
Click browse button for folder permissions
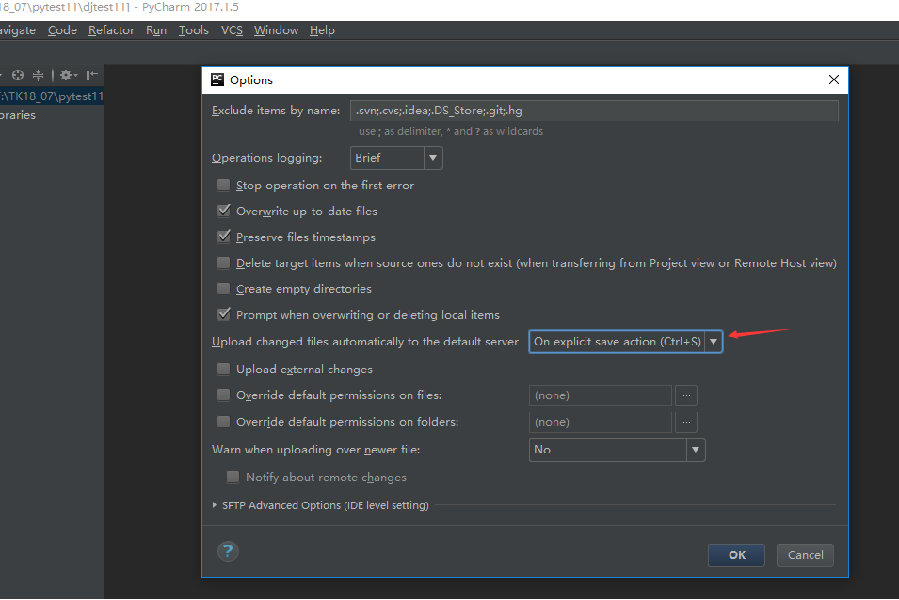point(686,422)
